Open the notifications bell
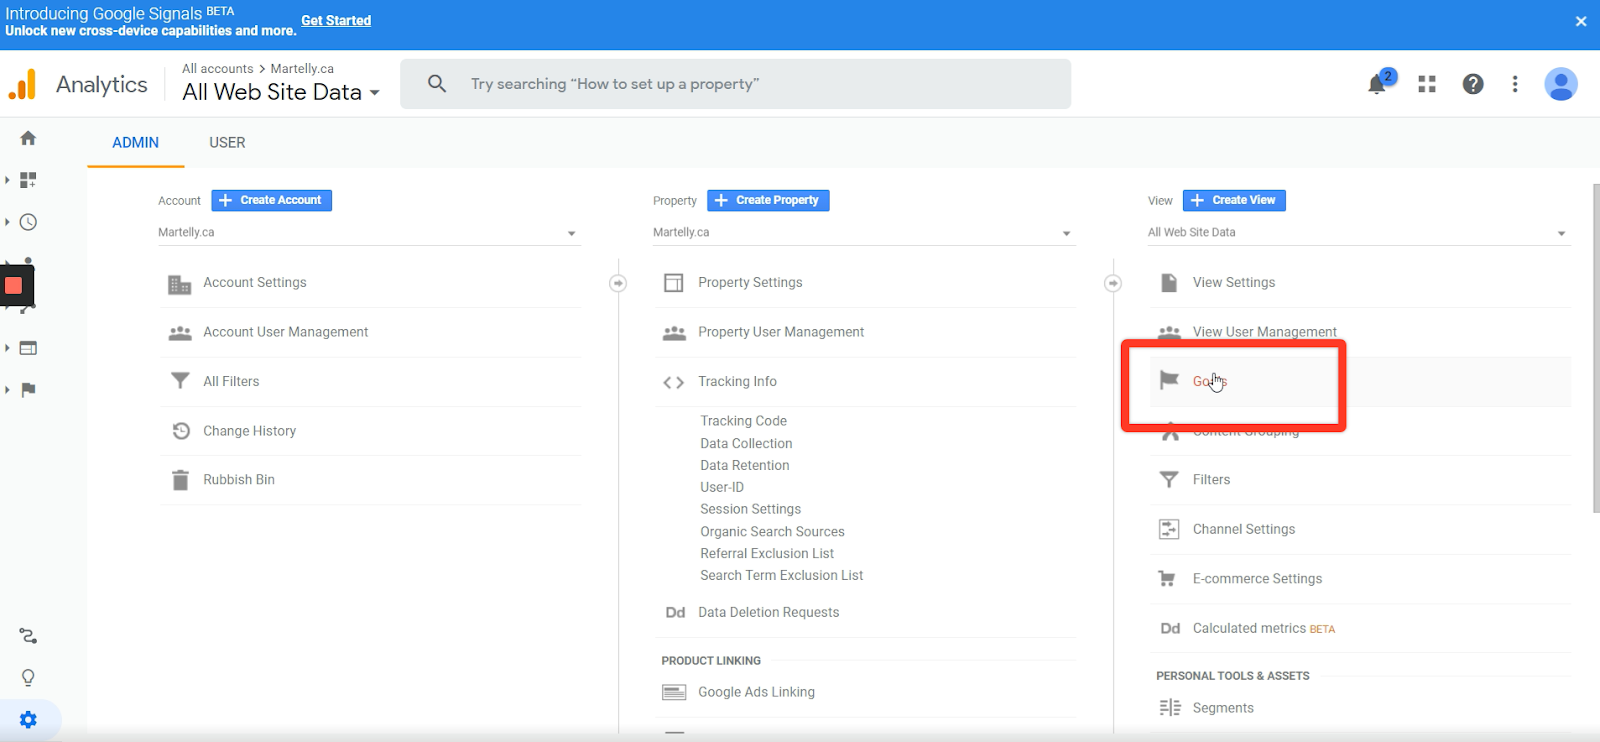Image resolution: width=1600 pixels, height=742 pixels. pos(1377,84)
